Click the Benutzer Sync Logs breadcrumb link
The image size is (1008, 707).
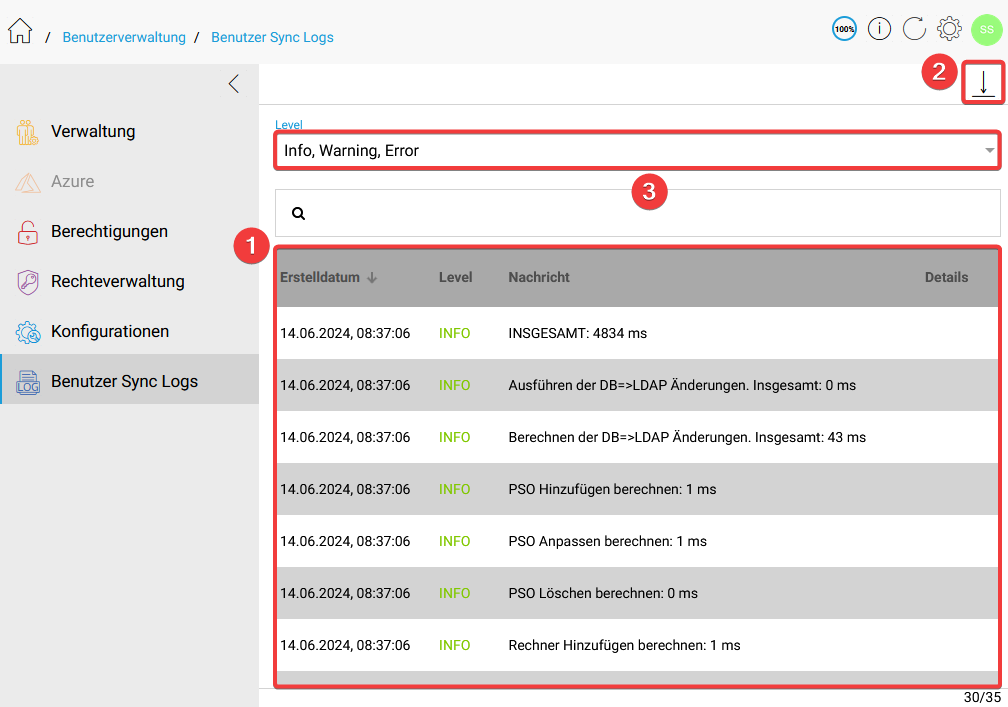pyautogui.click(x=272, y=37)
